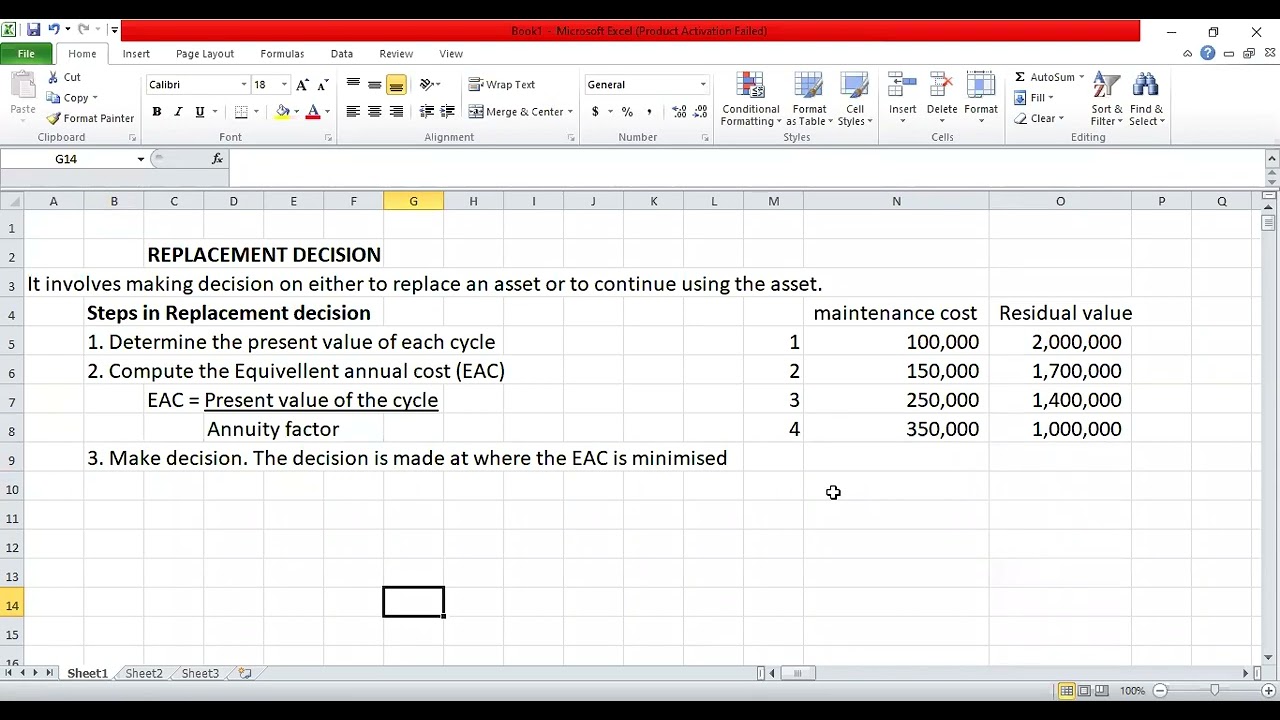
Task: Click the Insert cells icon
Action: pos(902,86)
